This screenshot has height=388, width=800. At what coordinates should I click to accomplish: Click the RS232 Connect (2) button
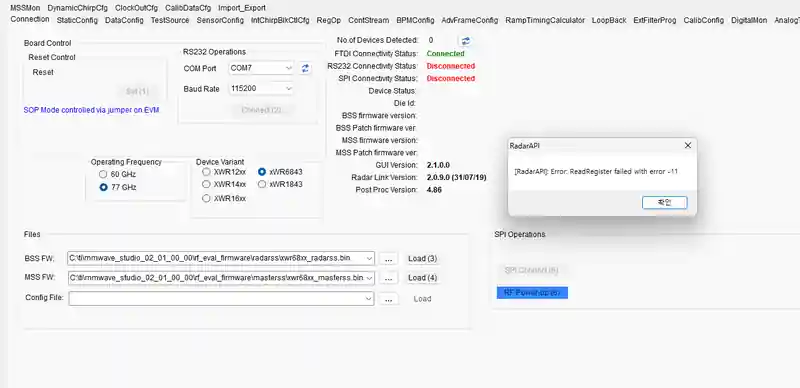pos(261,110)
